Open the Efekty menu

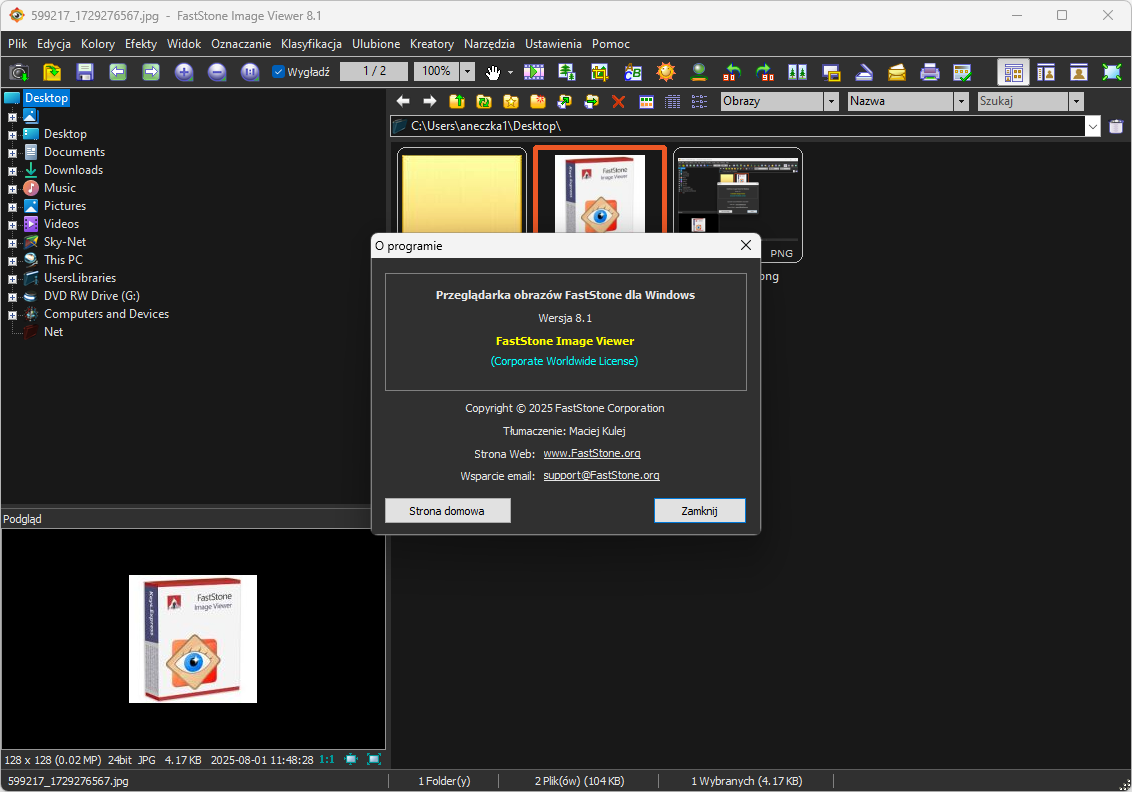coord(141,44)
